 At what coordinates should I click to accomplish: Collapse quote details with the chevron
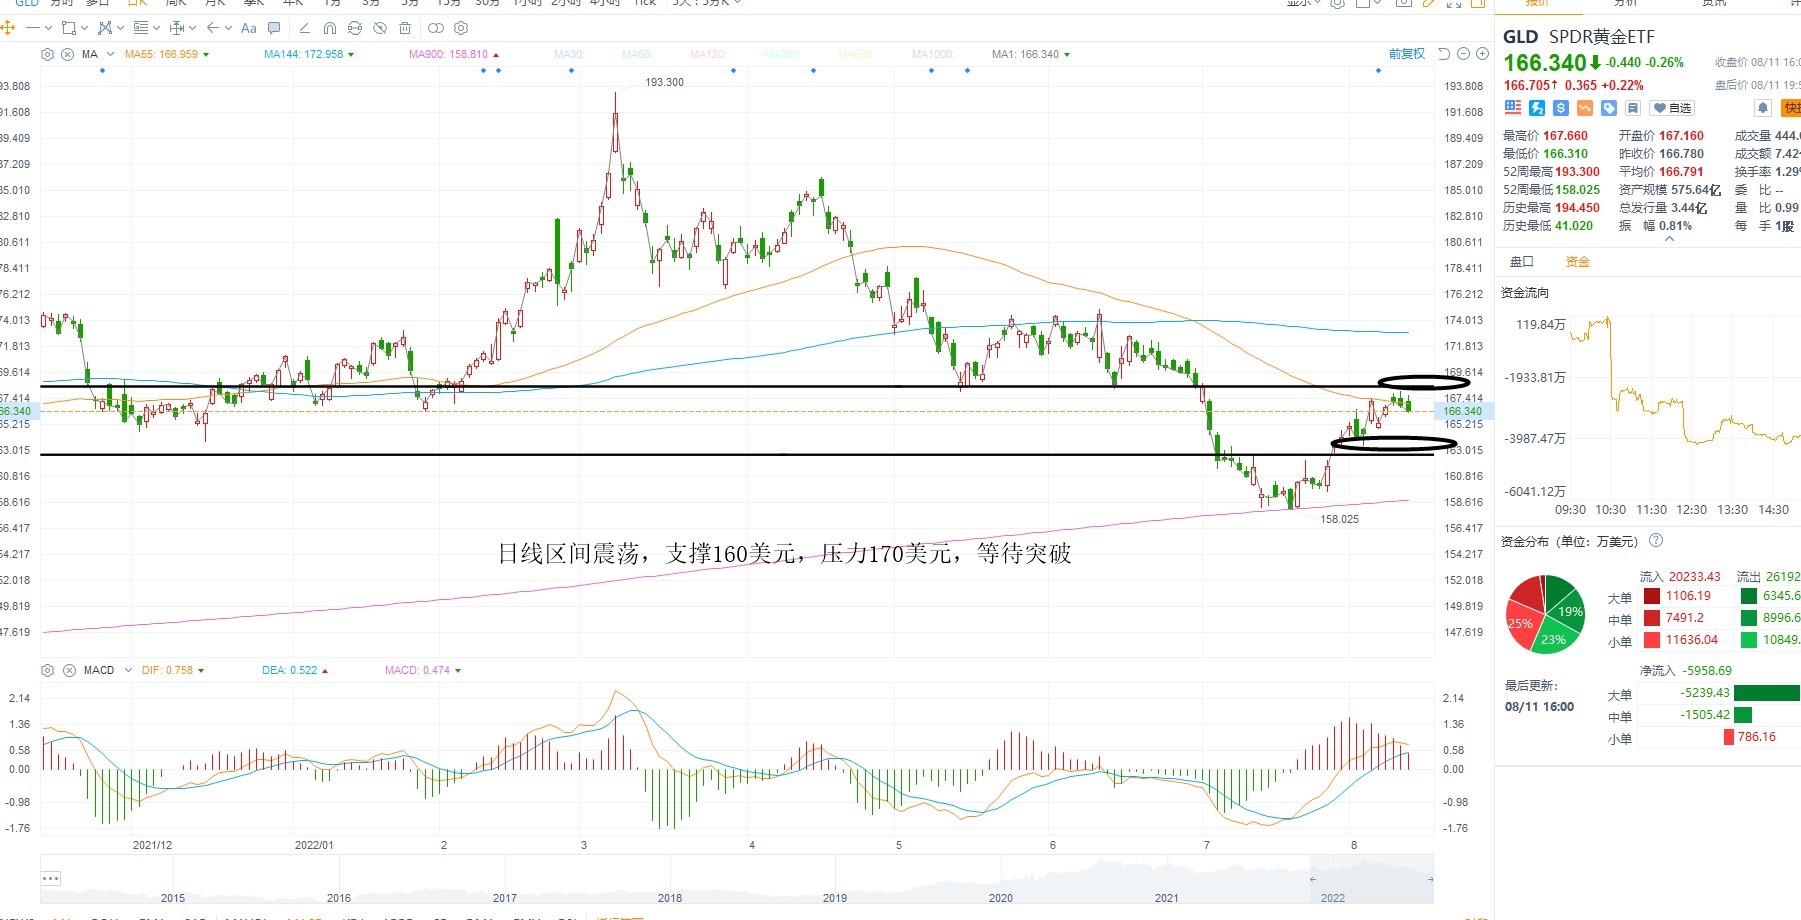point(1668,239)
